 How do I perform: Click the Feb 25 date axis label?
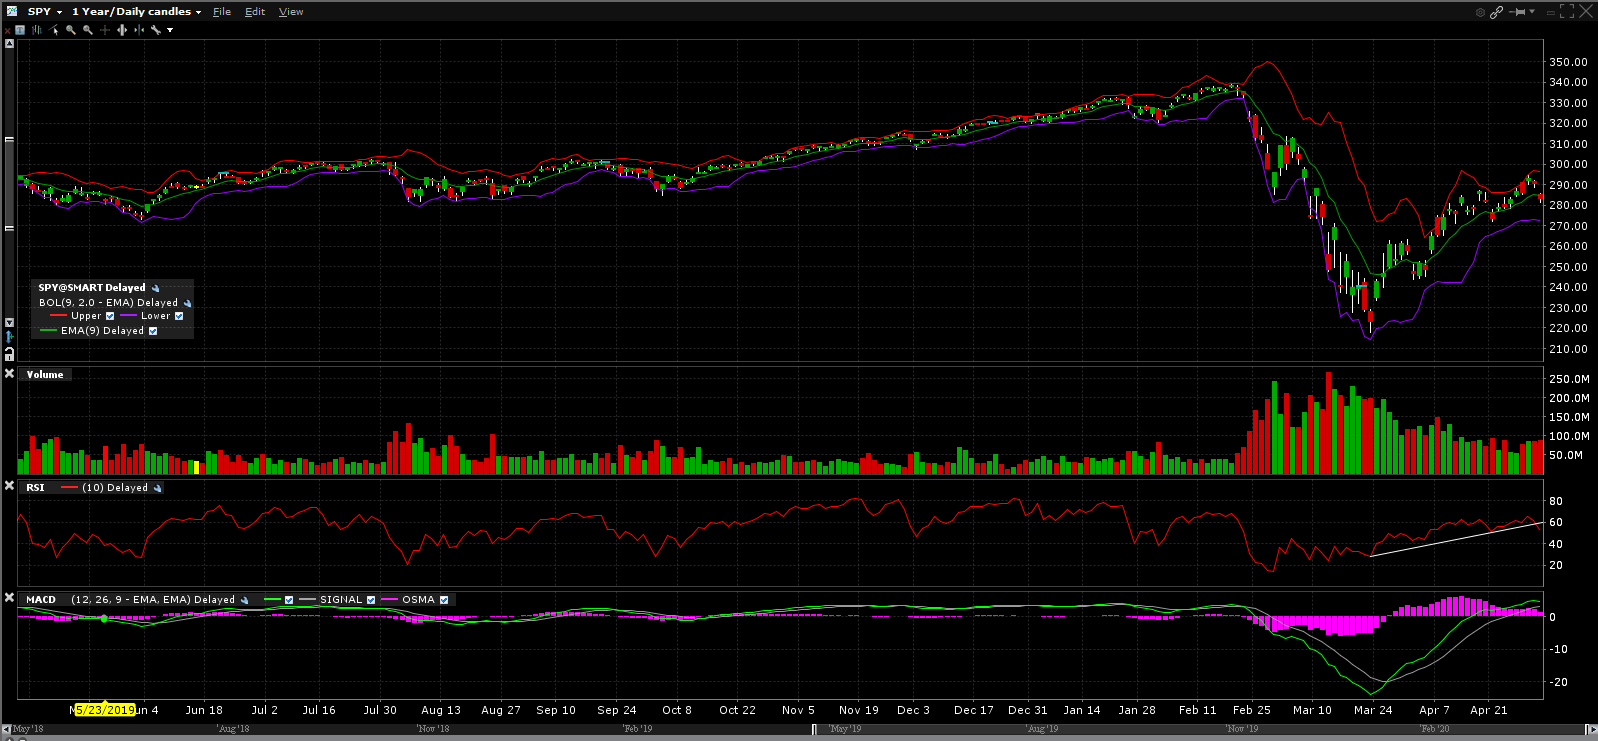click(x=1252, y=710)
